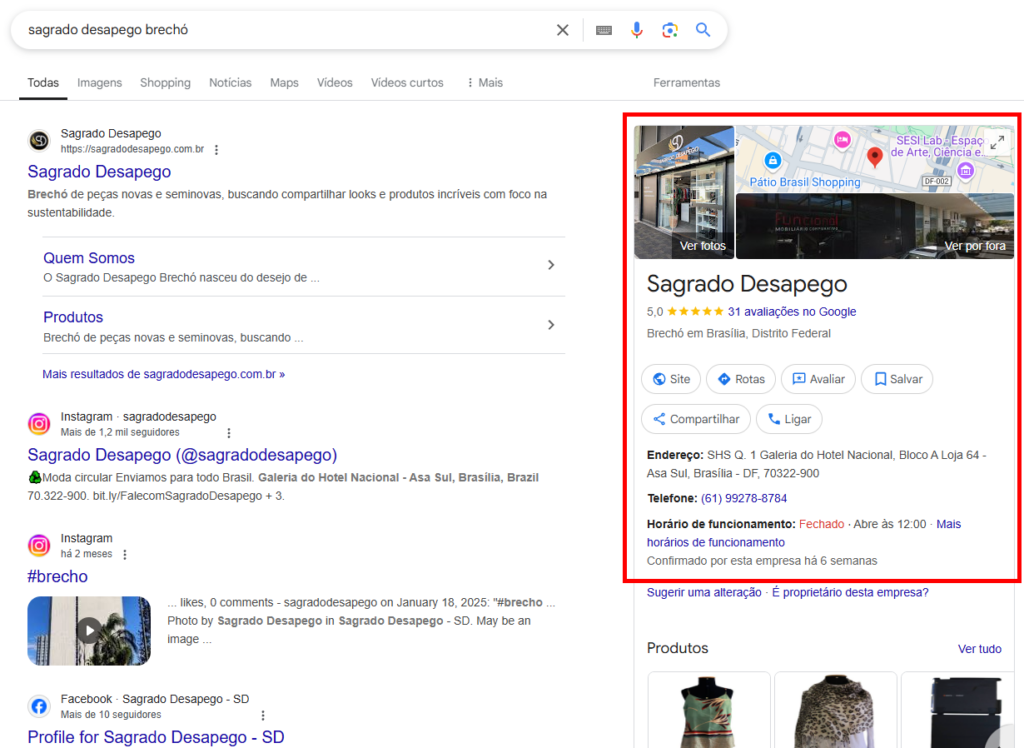
Task: Open 31 avaliações no Google reviews
Action: tap(792, 312)
